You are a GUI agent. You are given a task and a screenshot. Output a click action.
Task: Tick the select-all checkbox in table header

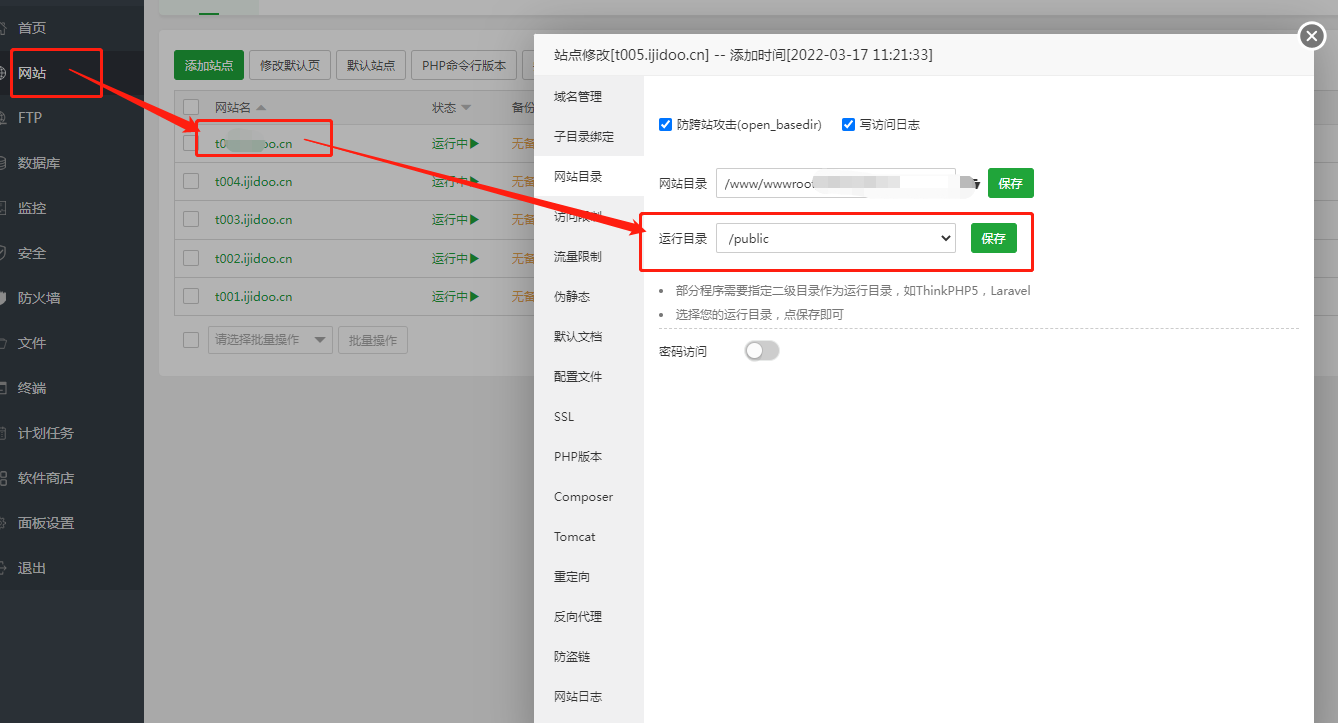[x=191, y=107]
